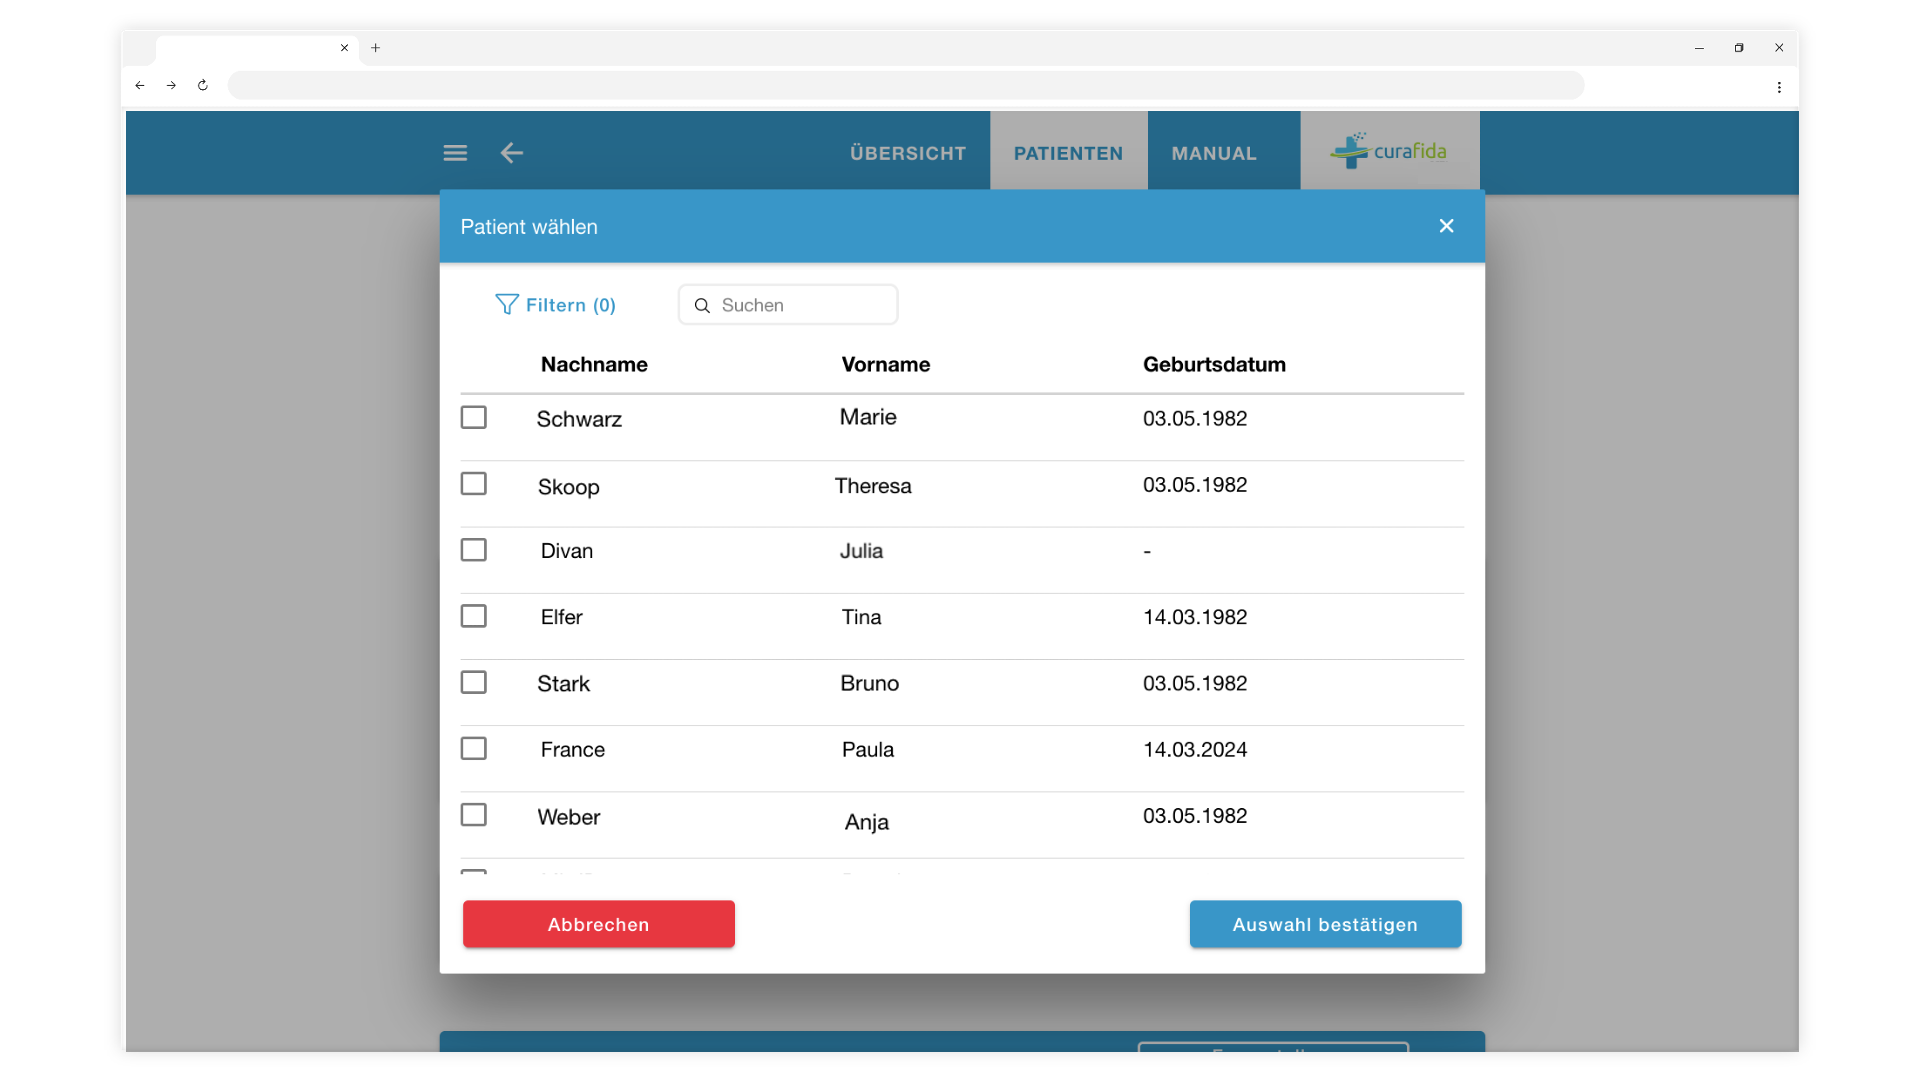Focus the Suchen search field
Screen dimensions: 1920x1080
click(788, 305)
